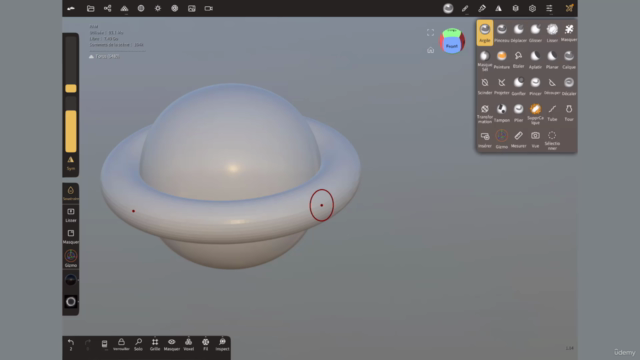Select the Insérer insert tool

pos(484,139)
